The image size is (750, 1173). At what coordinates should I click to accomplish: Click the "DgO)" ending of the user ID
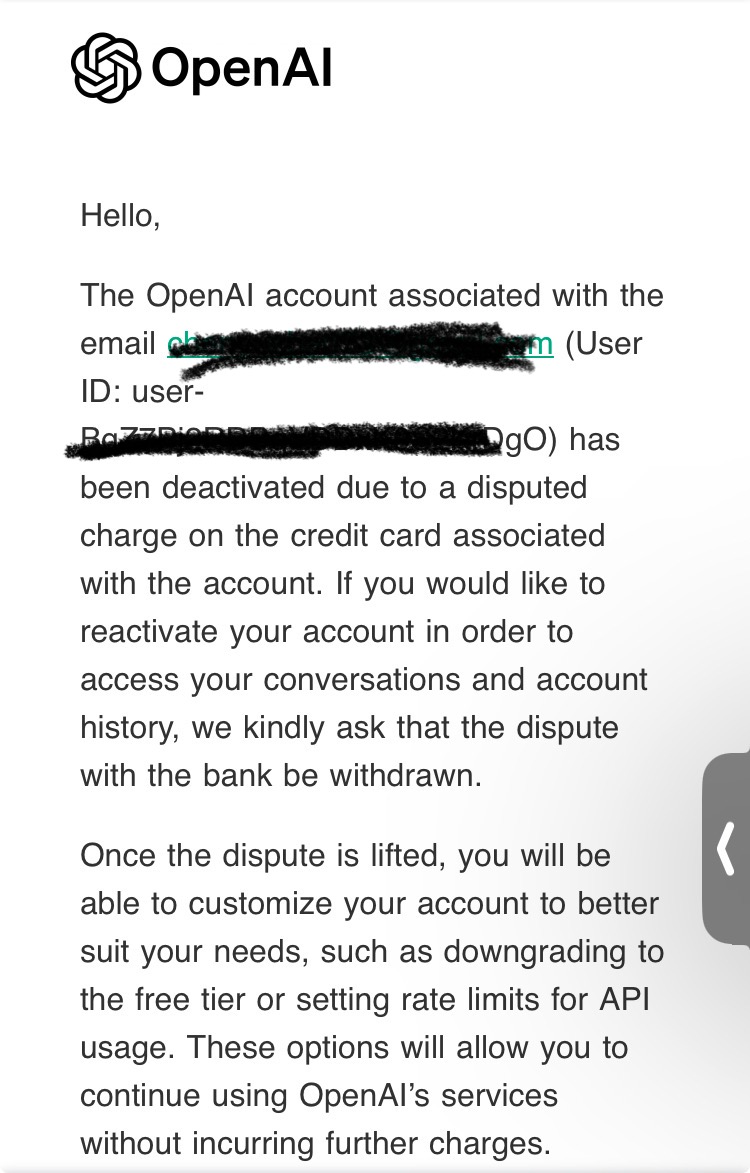pyautogui.click(x=521, y=440)
